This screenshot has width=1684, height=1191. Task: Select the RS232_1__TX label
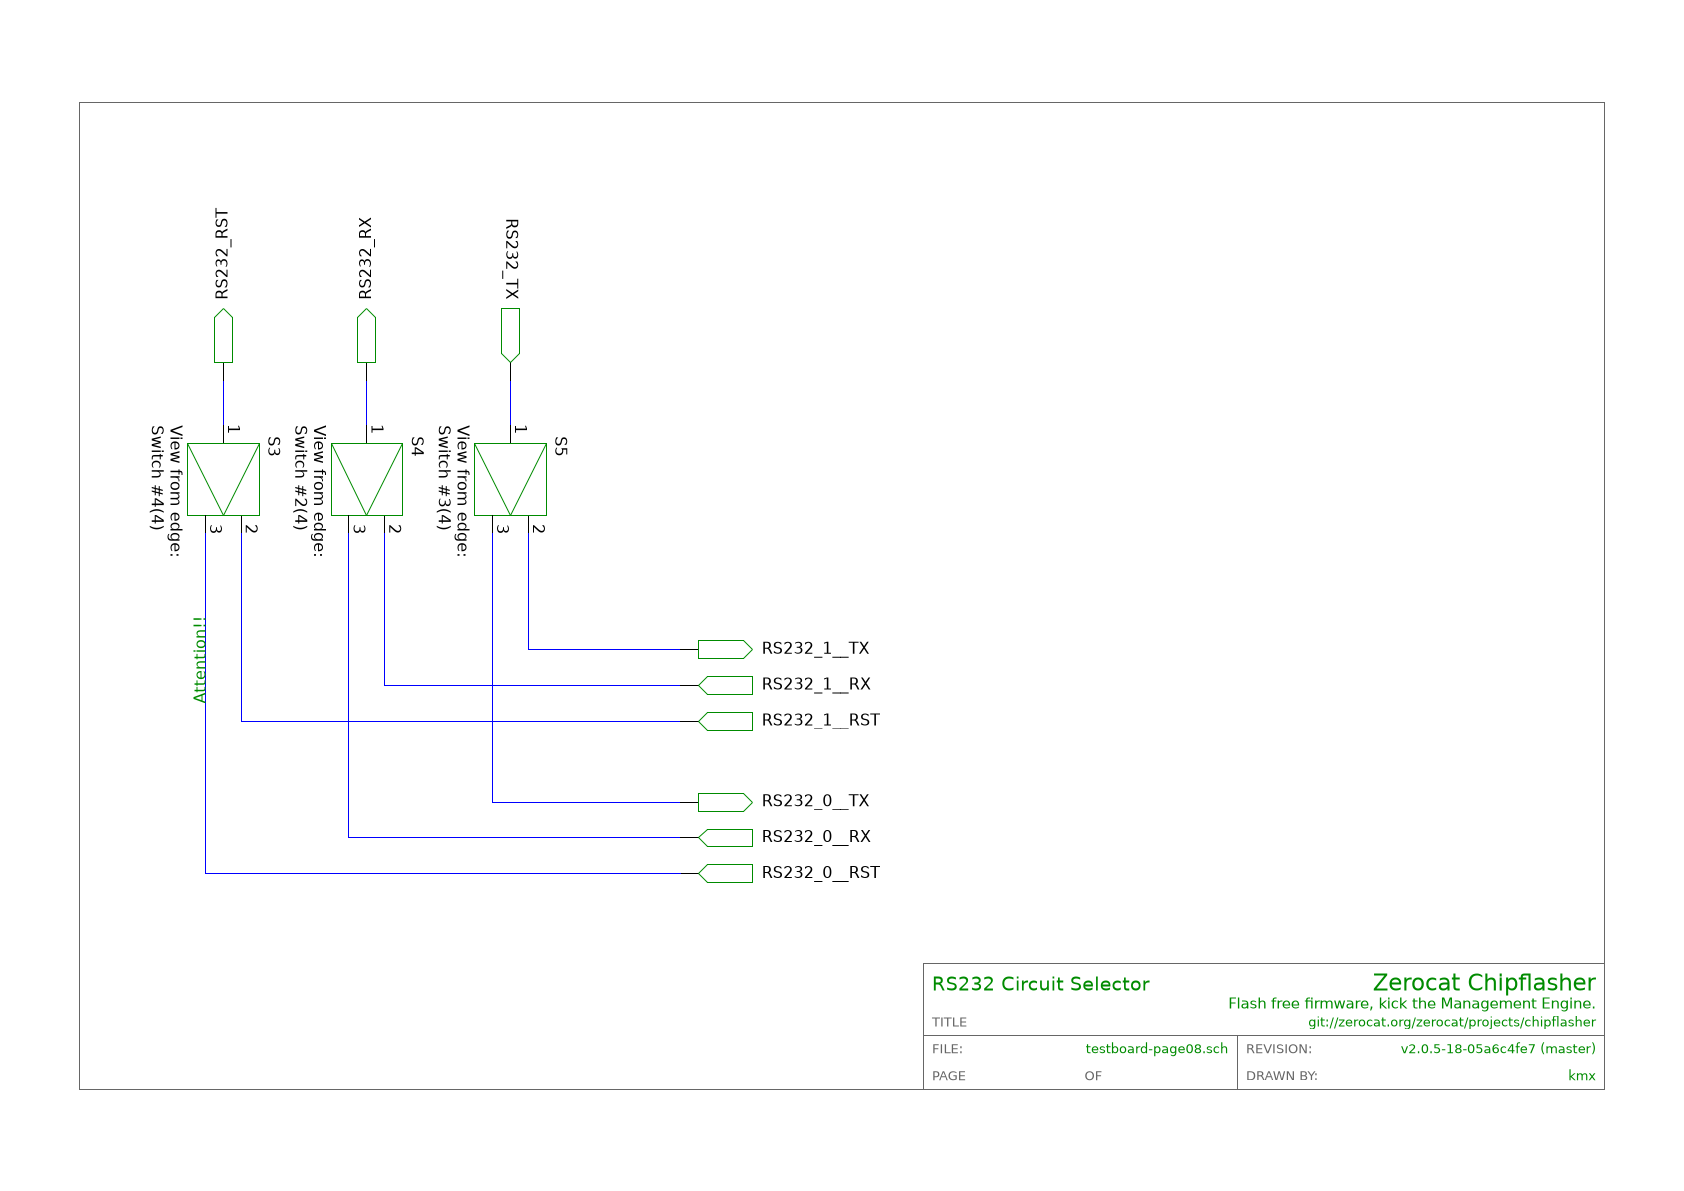[x=815, y=649]
